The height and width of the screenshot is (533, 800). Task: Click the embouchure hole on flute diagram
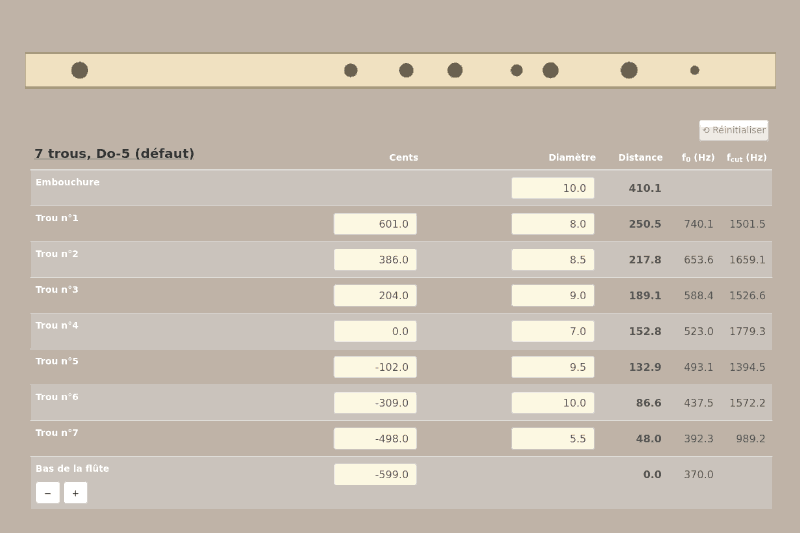pos(80,70)
